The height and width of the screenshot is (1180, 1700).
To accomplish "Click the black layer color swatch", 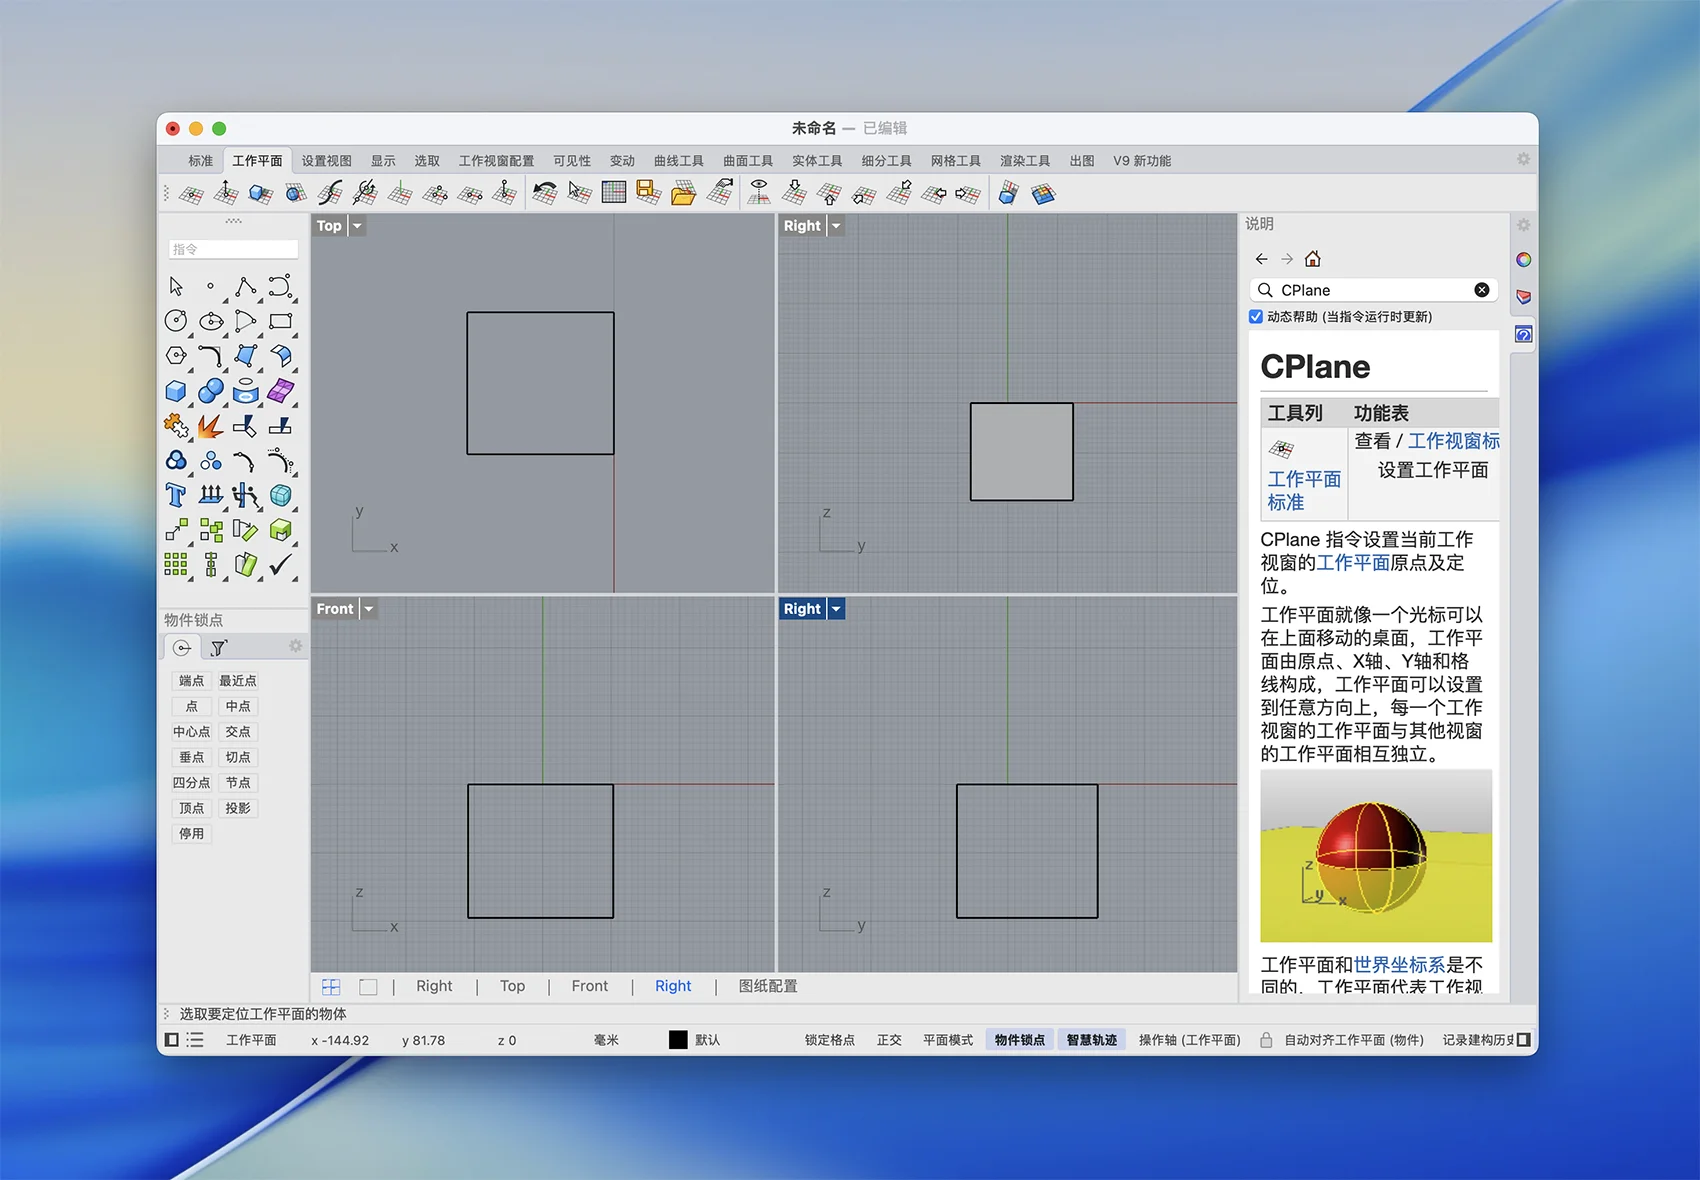I will (678, 1040).
